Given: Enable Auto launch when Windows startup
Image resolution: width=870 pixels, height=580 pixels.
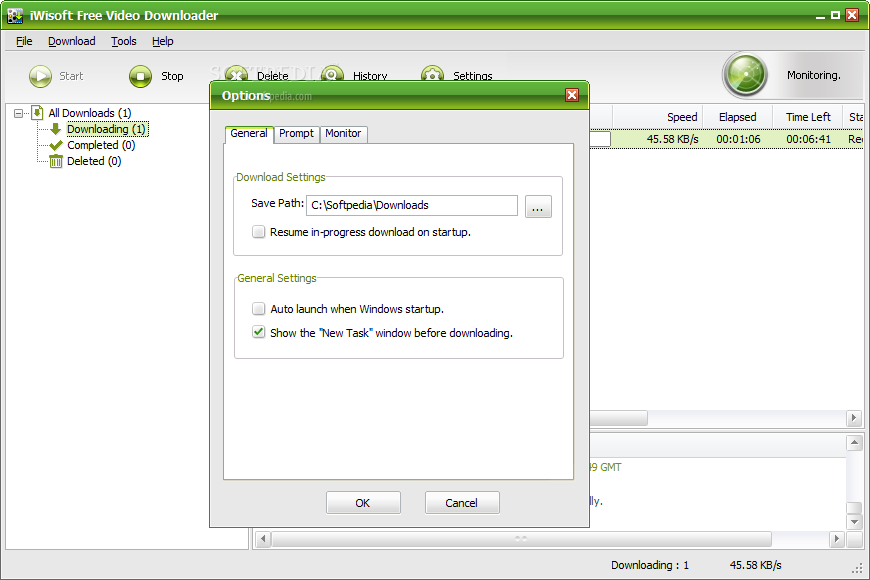Looking at the screenshot, I should (x=259, y=308).
